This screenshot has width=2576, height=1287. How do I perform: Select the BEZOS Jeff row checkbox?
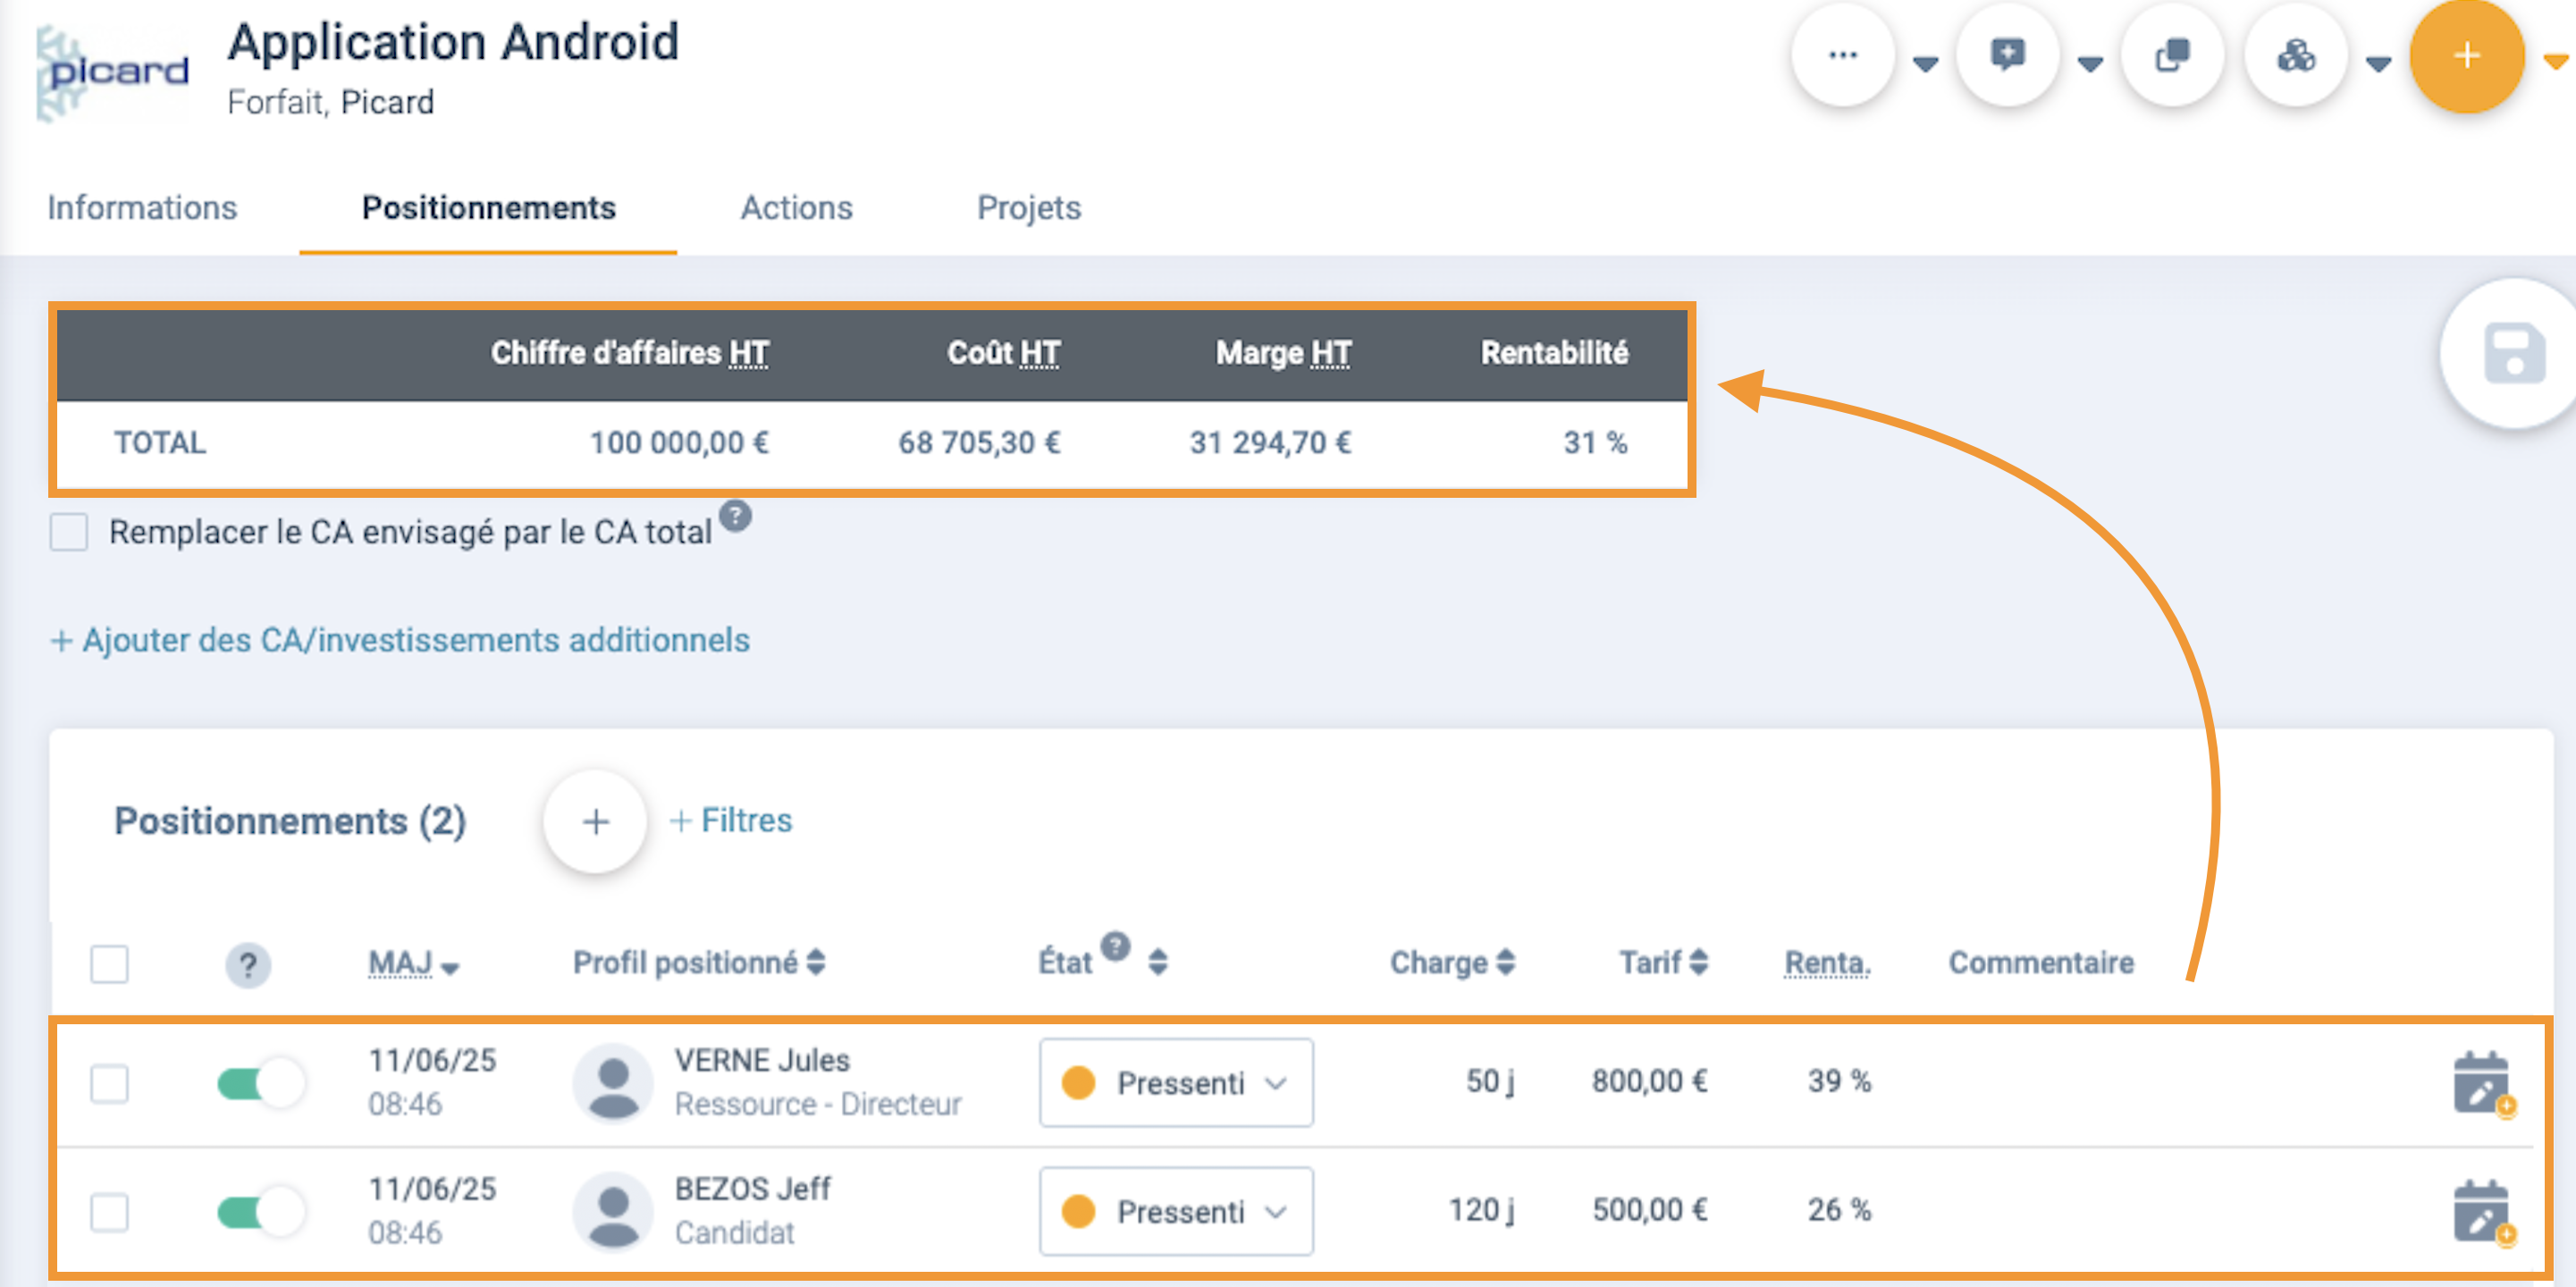click(109, 1213)
